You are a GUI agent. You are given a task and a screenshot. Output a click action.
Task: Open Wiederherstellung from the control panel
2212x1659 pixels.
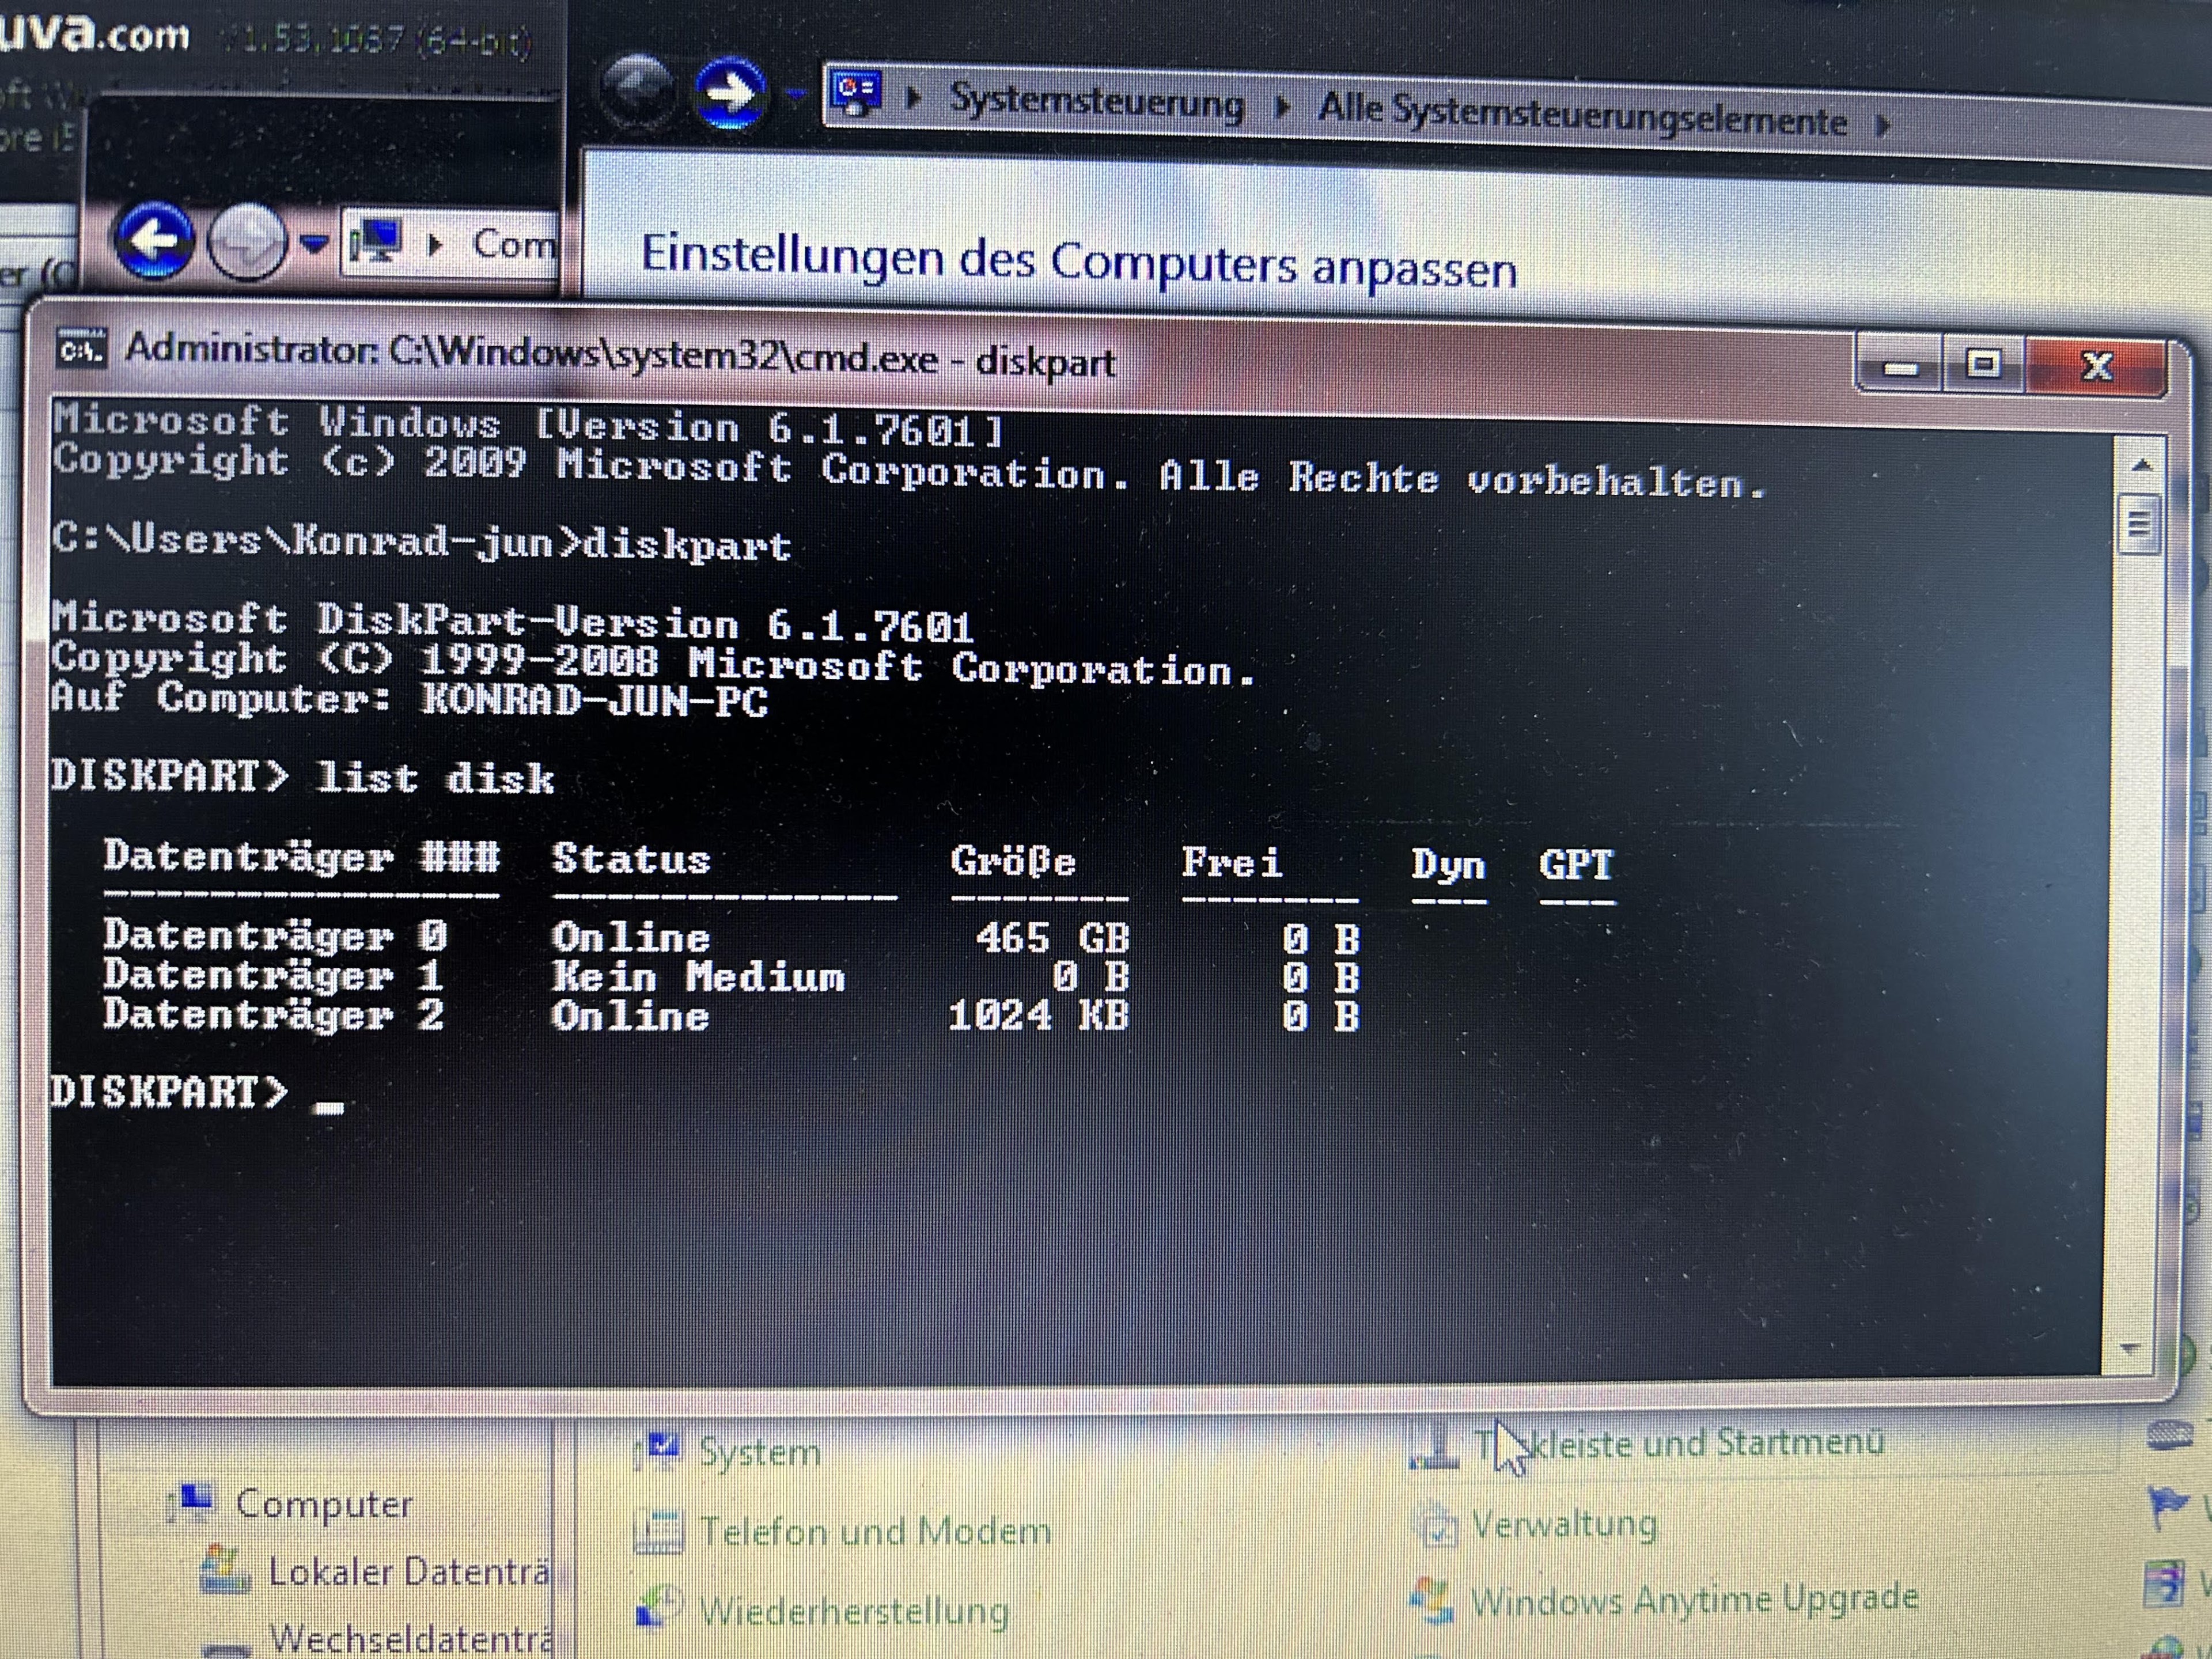pyautogui.click(x=856, y=1609)
